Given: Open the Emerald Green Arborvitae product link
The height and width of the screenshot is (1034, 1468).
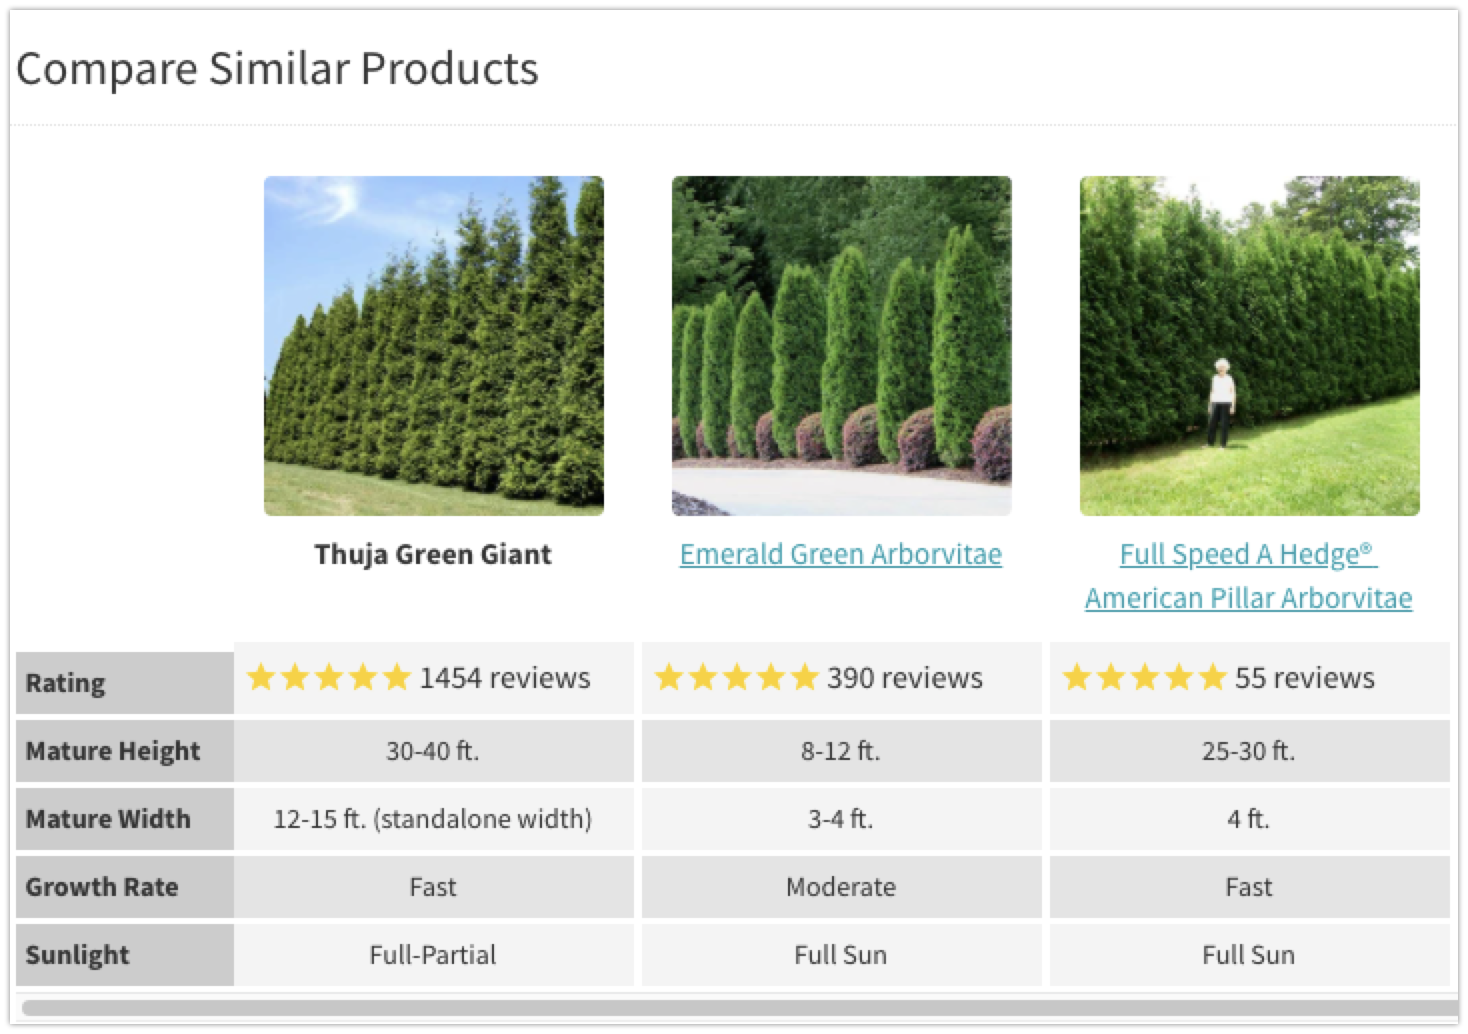Looking at the screenshot, I should tap(841, 554).
